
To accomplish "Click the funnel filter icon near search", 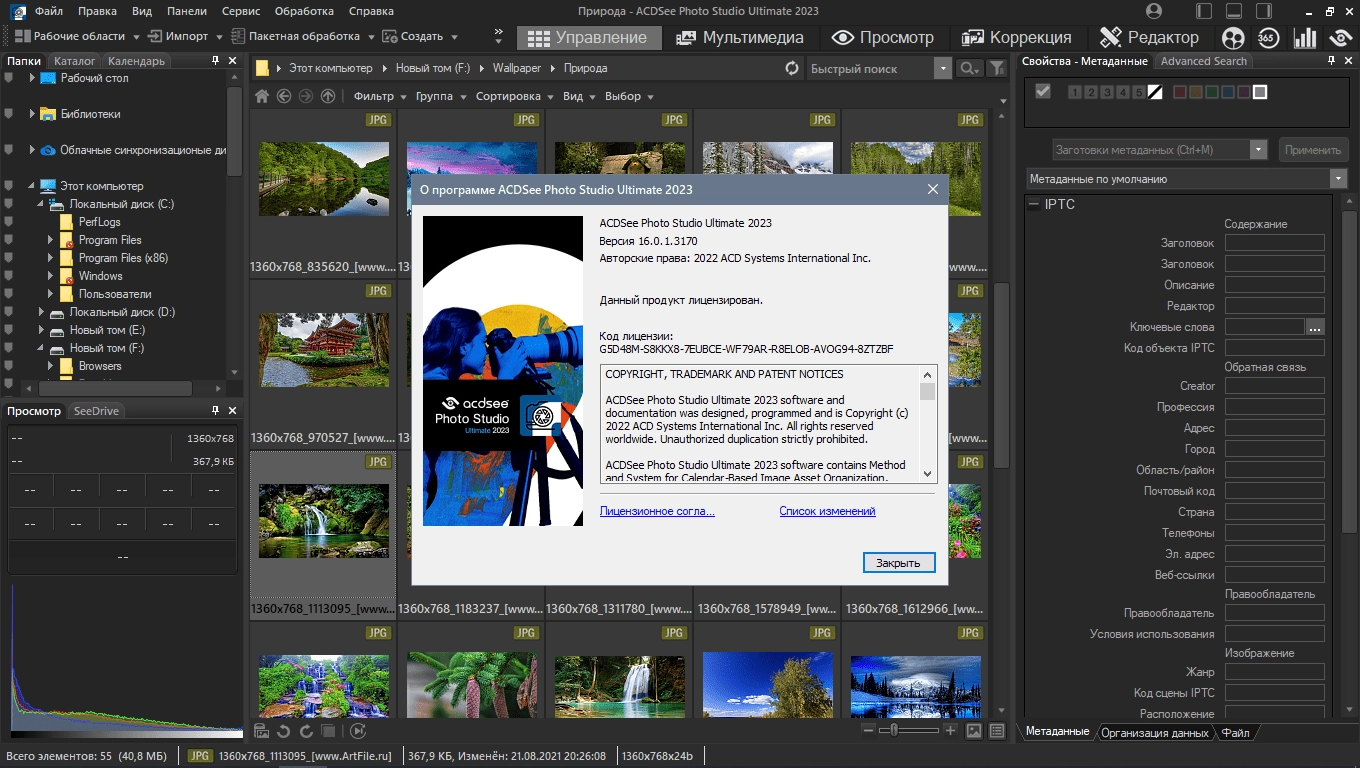I will 997,68.
